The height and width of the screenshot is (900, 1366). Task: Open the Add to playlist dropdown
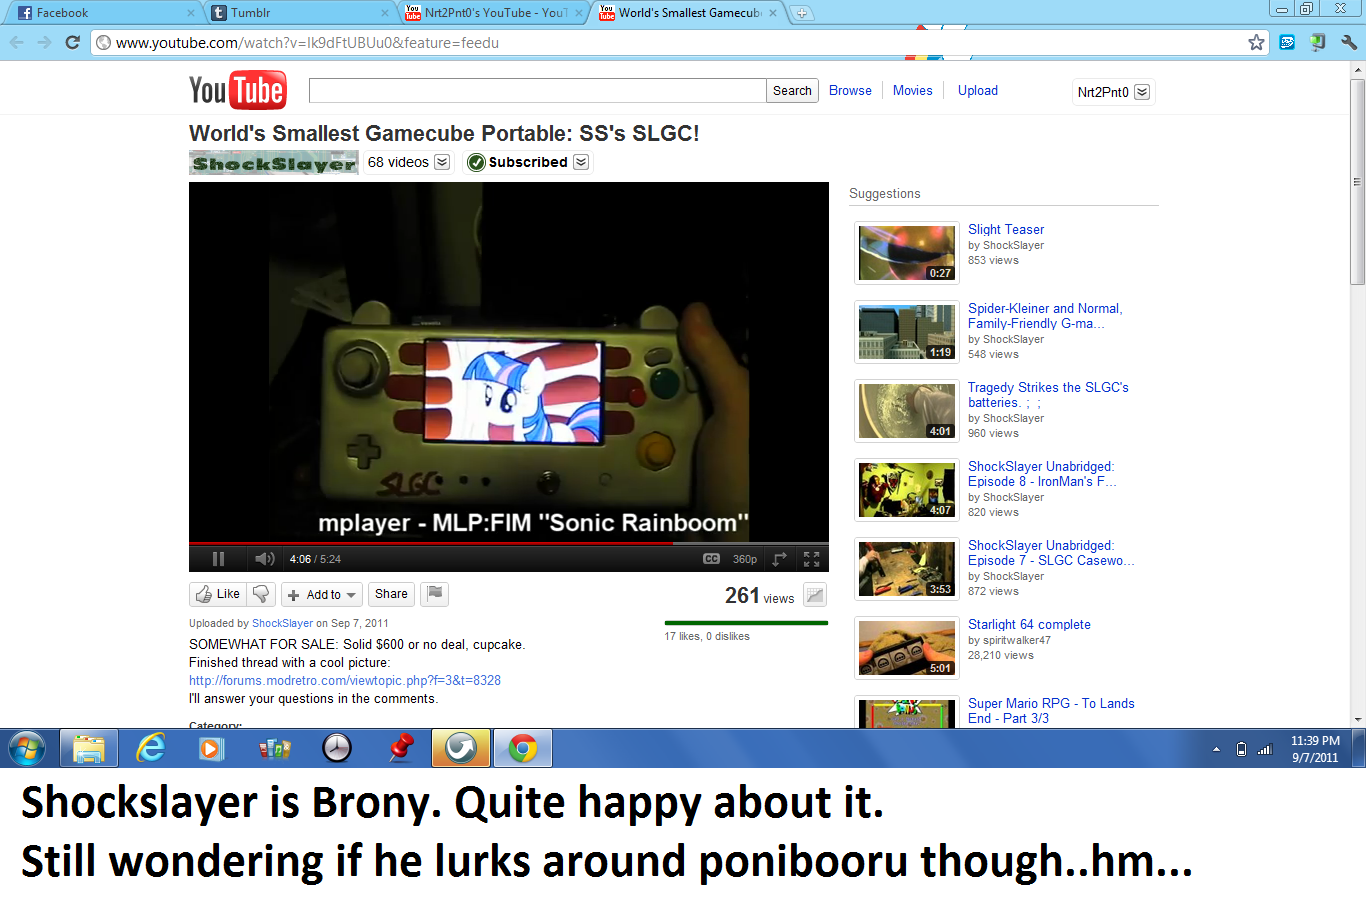coord(321,594)
